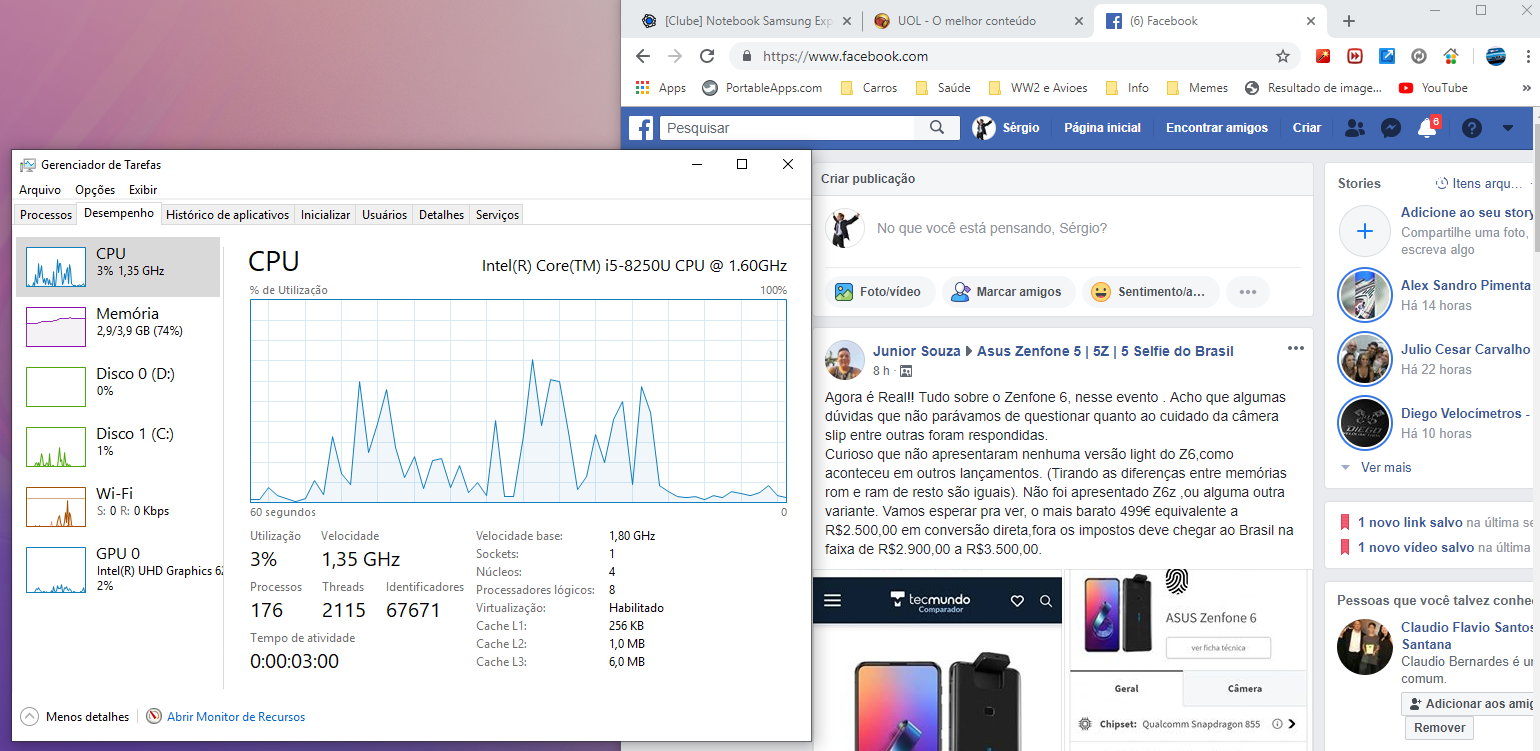Open the Carros bookmarks folder

pos(869,88)
